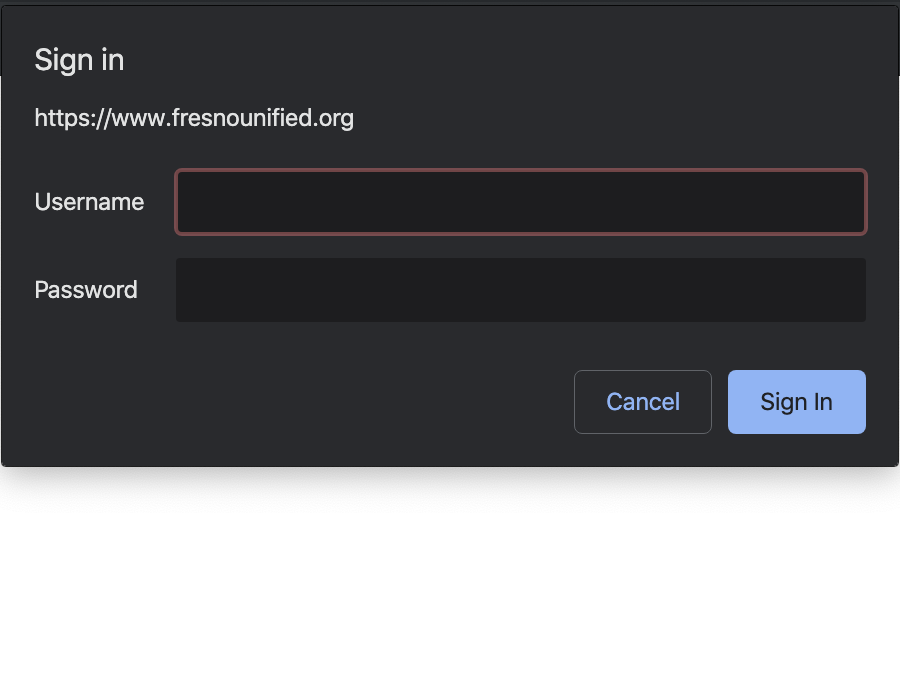Image resolution: width=900 pixels, height=700 pixels.
Task: Choose Cancel to close the prompt
Action: (642, 401)
